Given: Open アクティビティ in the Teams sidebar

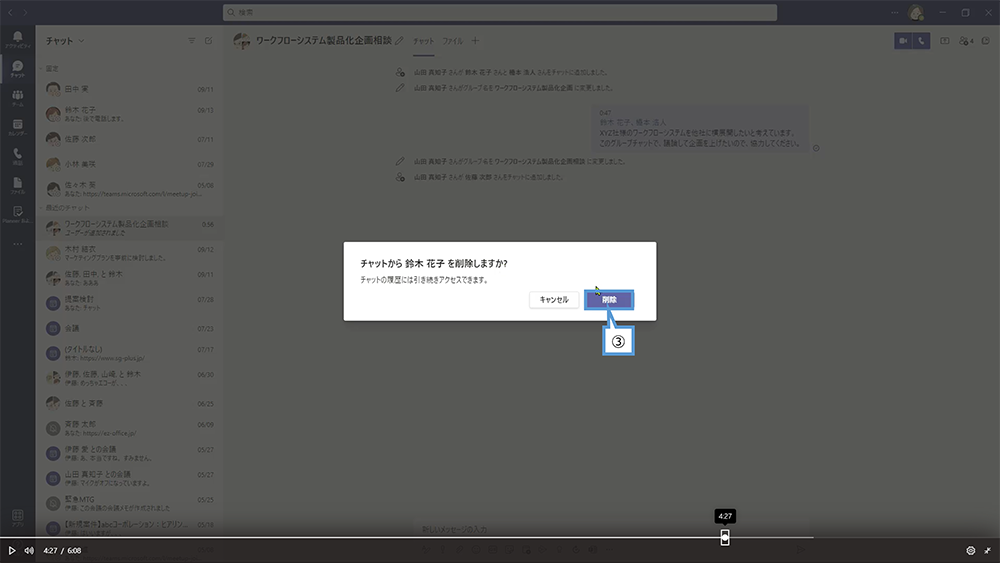Looking at the screenshot, I should [17, 40].
